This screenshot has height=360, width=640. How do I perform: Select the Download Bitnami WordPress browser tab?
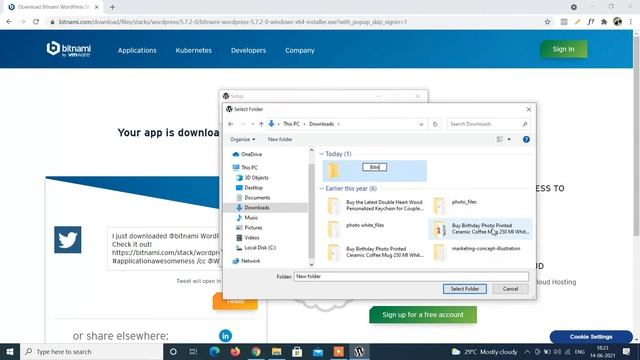pyautogui.click(x=53, y=7)
